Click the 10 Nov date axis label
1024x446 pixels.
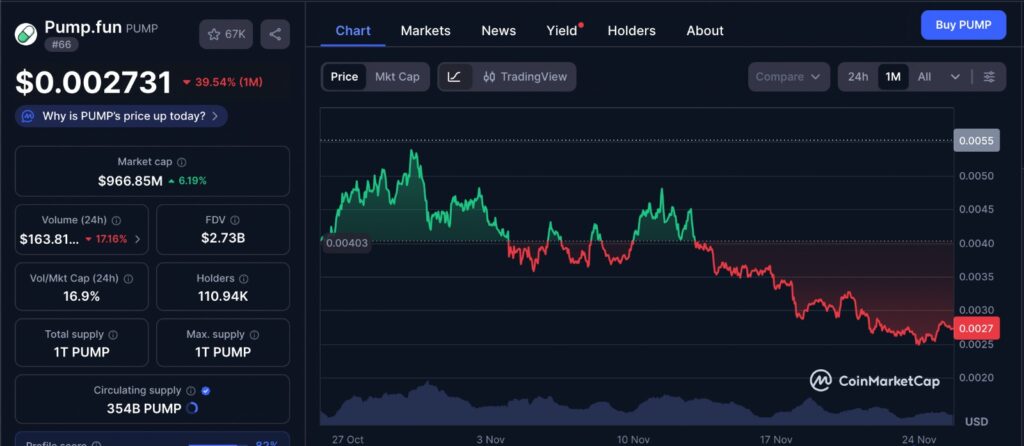[x=633, y=439]
